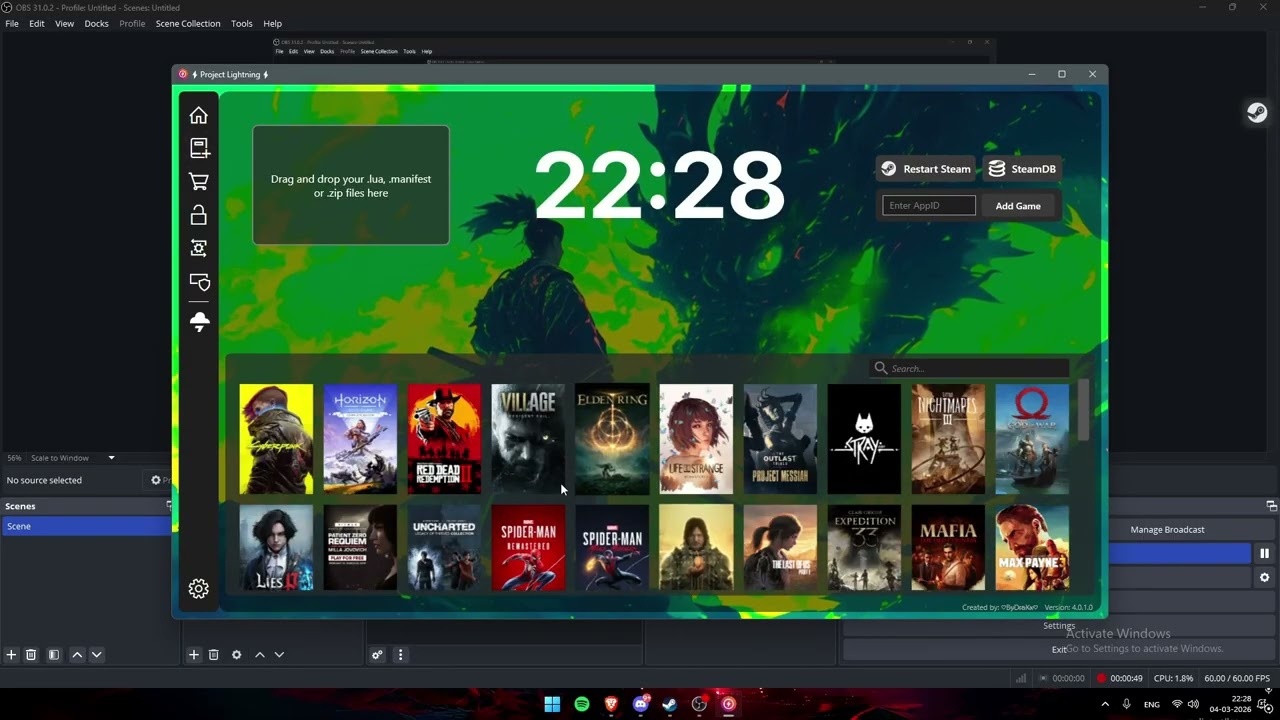Screen dimensions: 1280x720
Task: Open the audio mixer three-dot menu
Action: click(400, 655)
